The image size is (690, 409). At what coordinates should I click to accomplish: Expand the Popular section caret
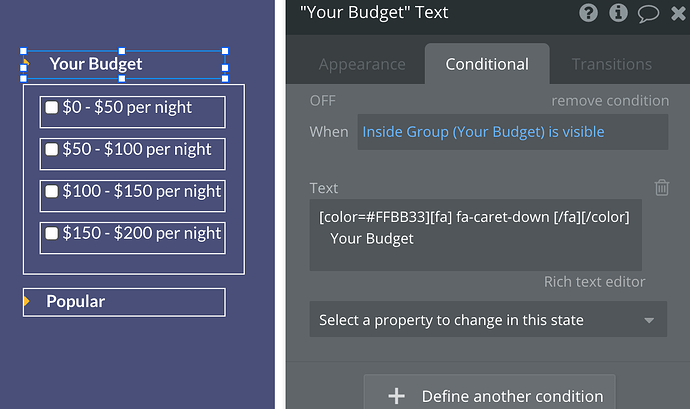(27, 301)
